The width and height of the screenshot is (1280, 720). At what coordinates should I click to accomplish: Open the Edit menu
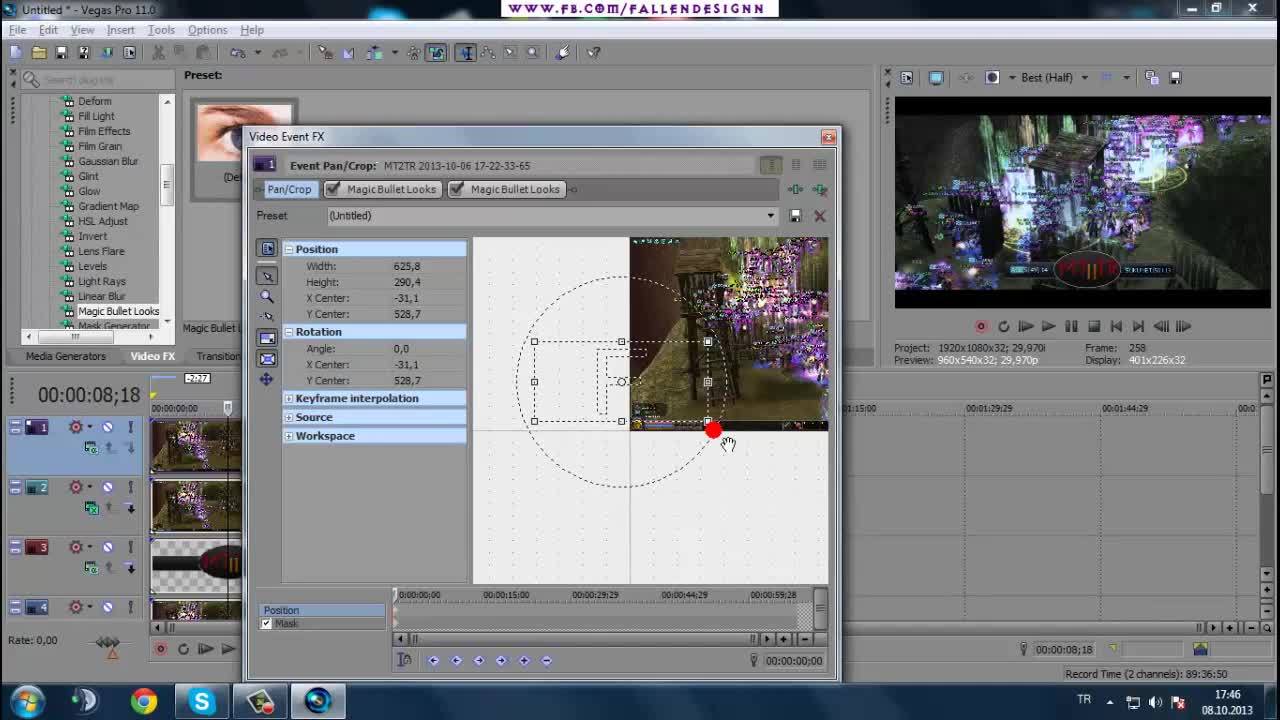(x=48, y=30)
